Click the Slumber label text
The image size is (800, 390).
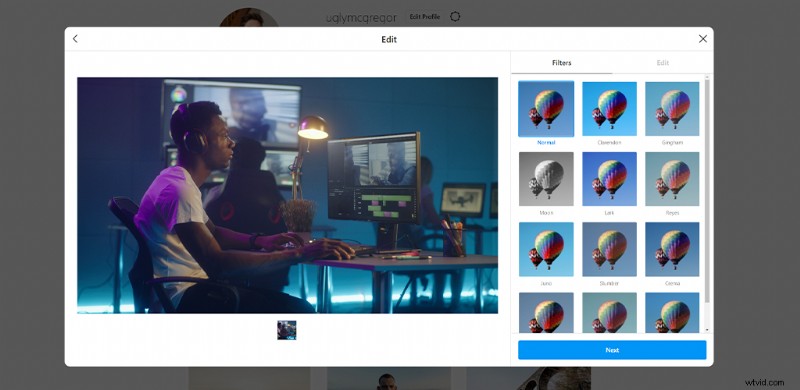click(609, 283)
